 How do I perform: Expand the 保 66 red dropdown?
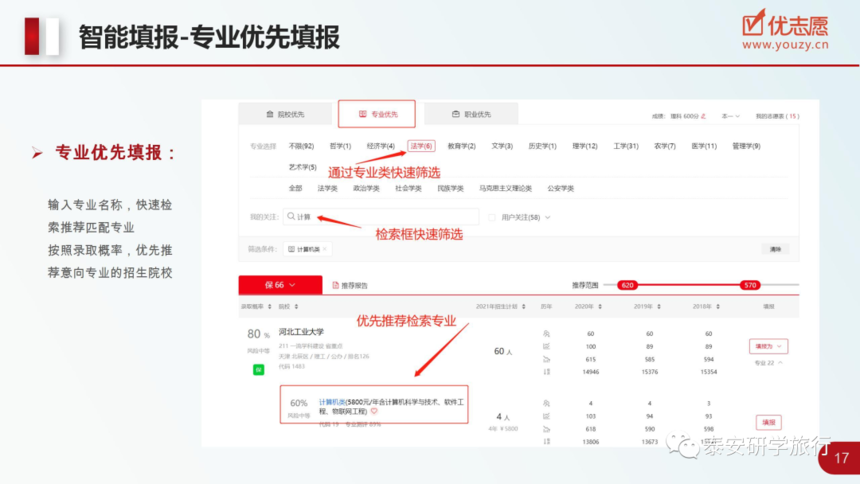280,285
